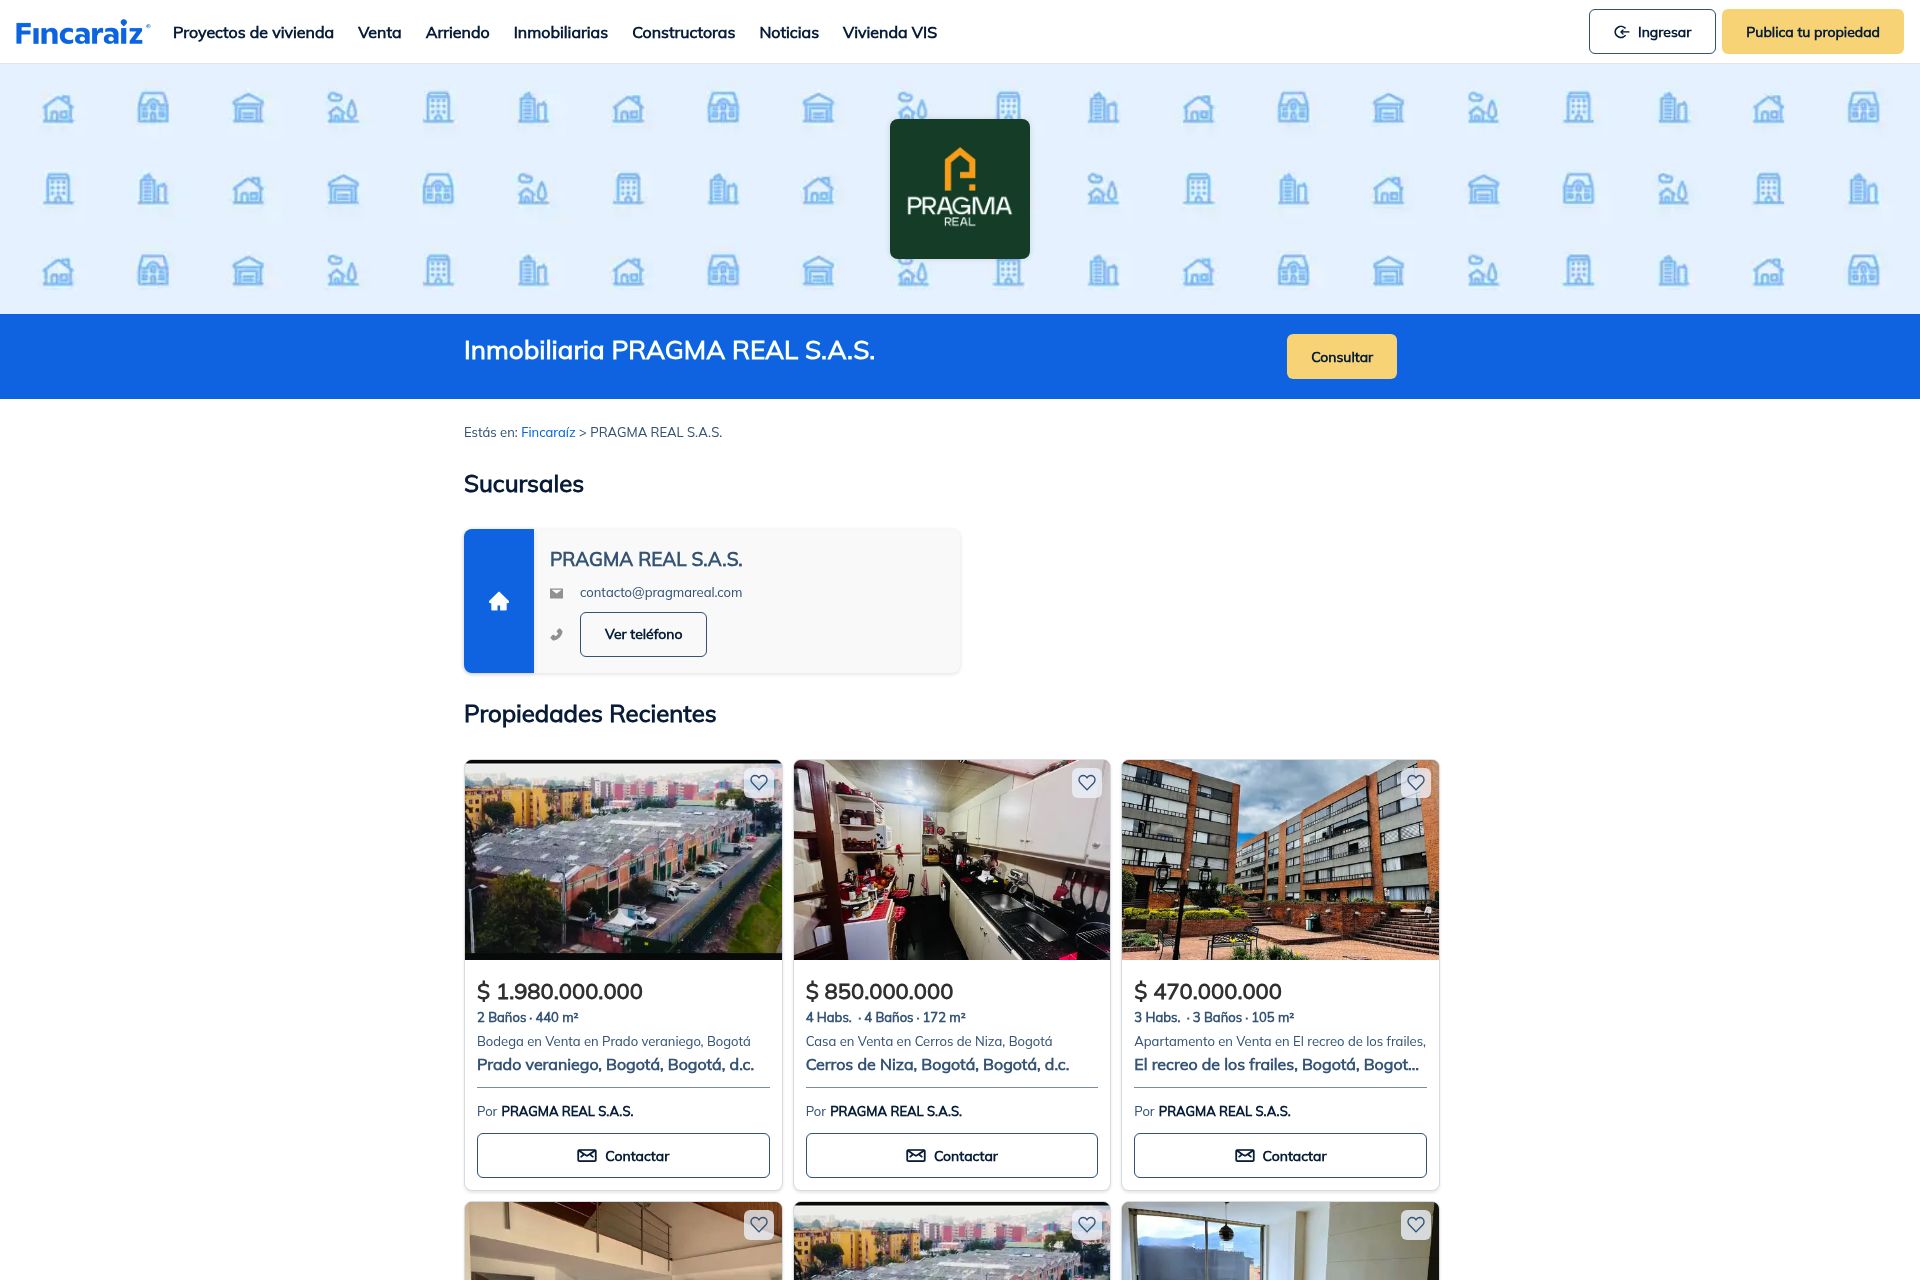Click '2 Baños · 440 m²' details text

coord(528,1017)
